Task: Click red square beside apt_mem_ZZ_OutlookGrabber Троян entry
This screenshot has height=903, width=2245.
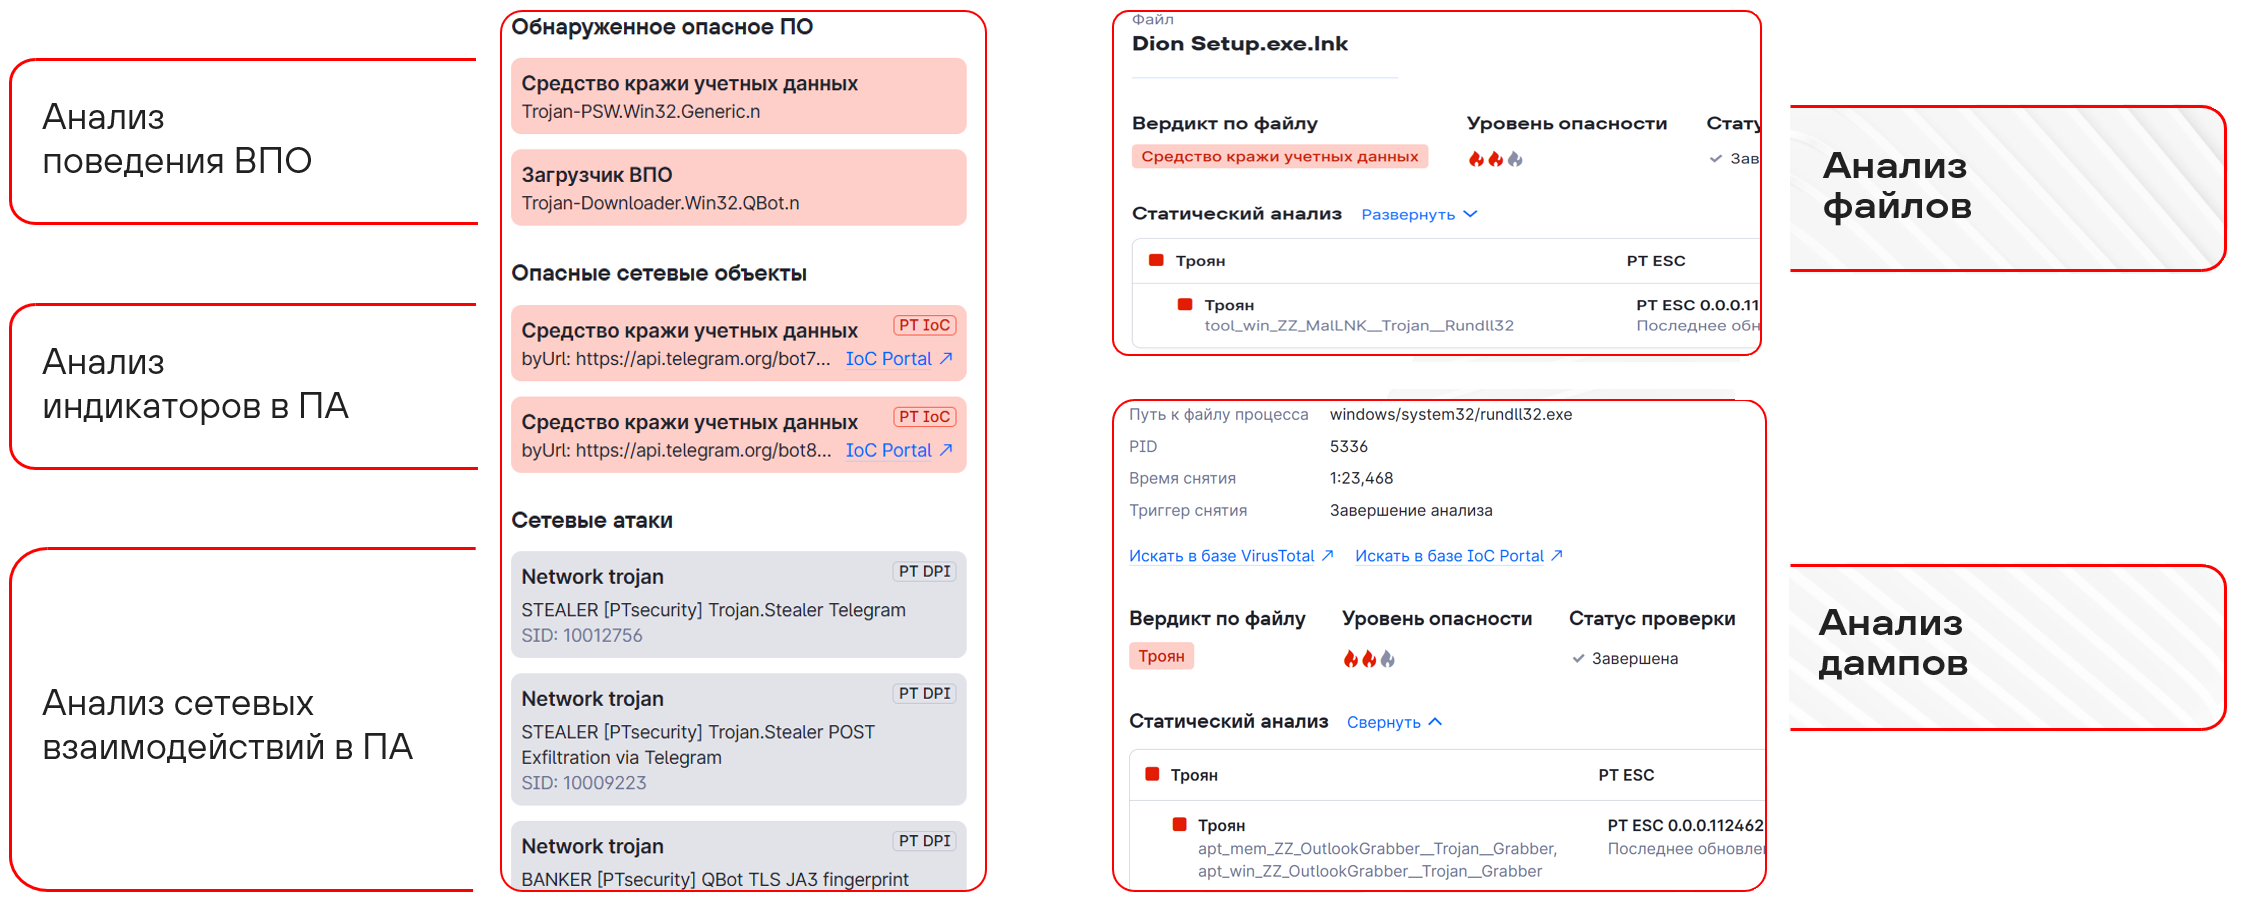Action: [1179, 825]
